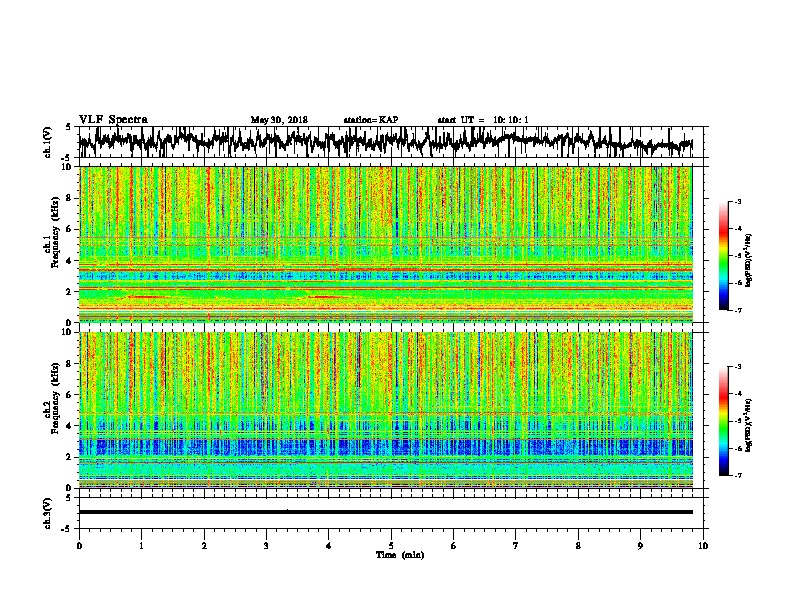The height and width of the screenshot is (612, 792).
Task: Click the "6" kHz tick on ch.2 spectrogram
Action: click(x=70, y=395)
